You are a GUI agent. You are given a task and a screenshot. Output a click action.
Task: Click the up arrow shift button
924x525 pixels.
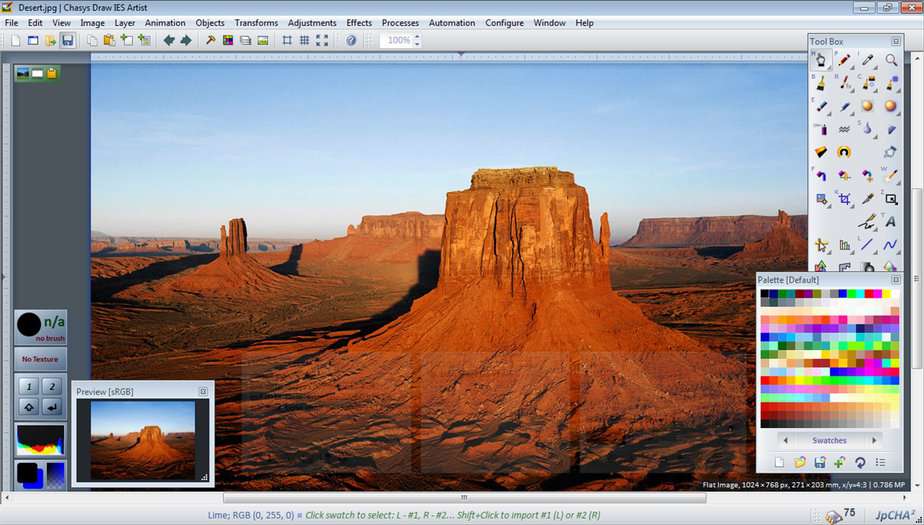pyautogui.click(x=29, y=407)
